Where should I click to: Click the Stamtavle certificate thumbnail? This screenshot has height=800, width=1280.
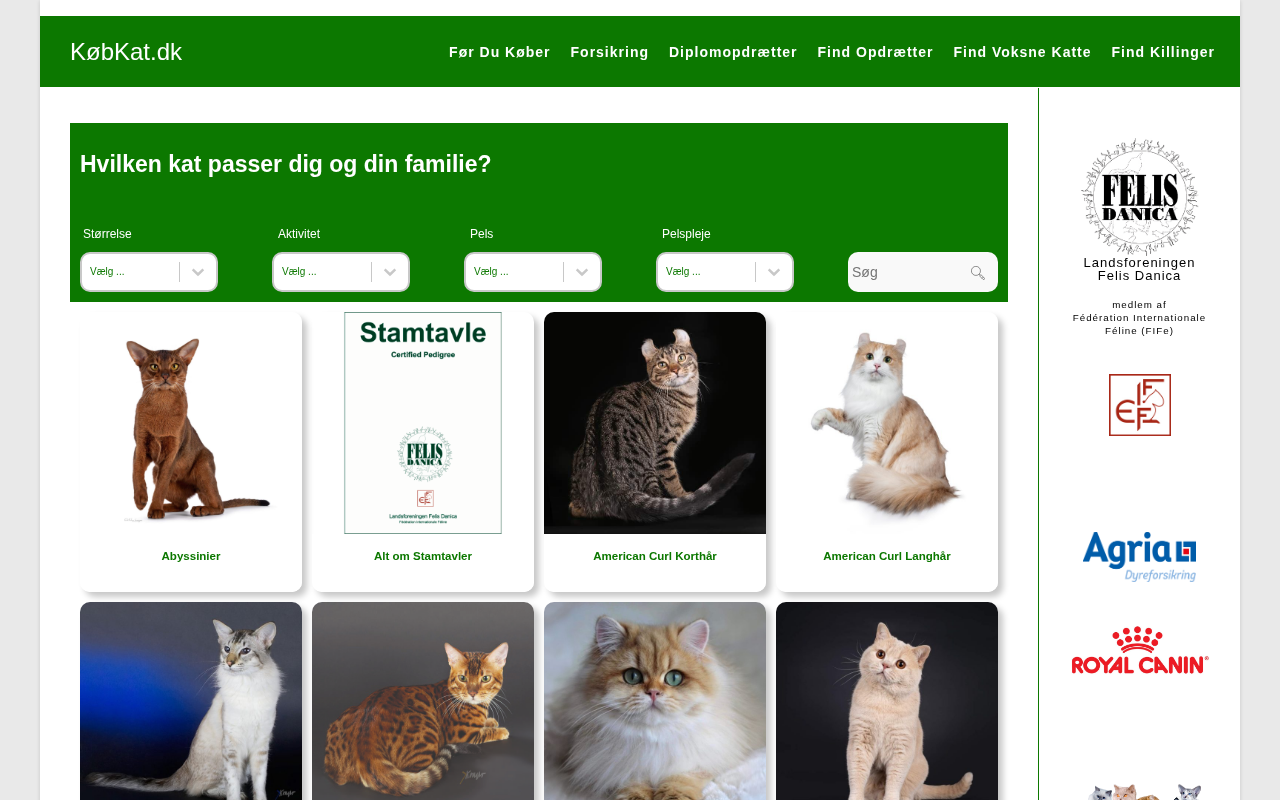[423, 423]
